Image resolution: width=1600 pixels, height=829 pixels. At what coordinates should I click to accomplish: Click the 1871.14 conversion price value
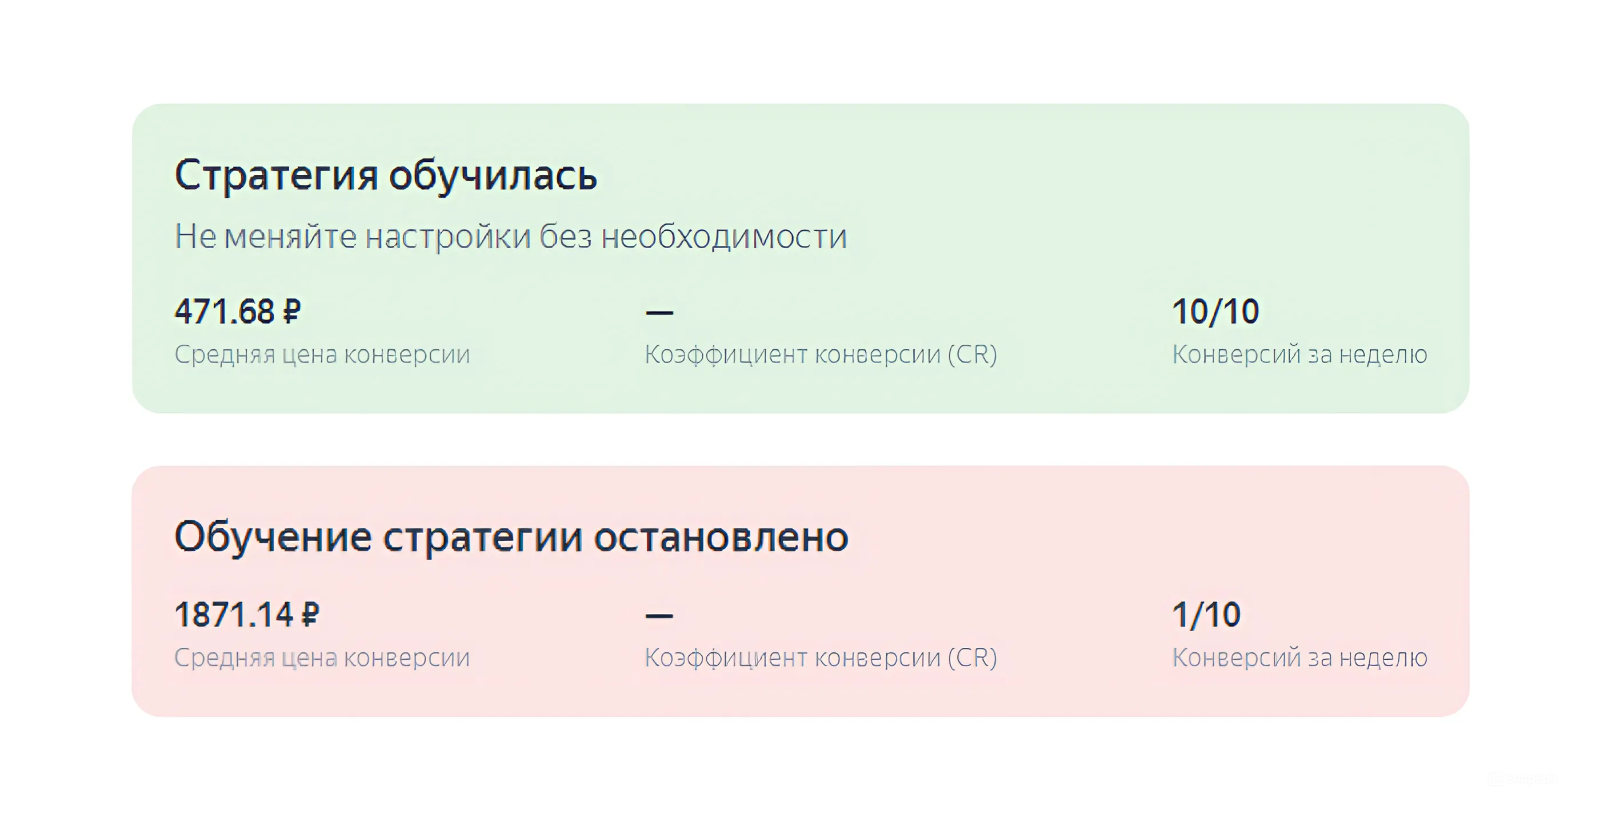click(x=234, y=615)
